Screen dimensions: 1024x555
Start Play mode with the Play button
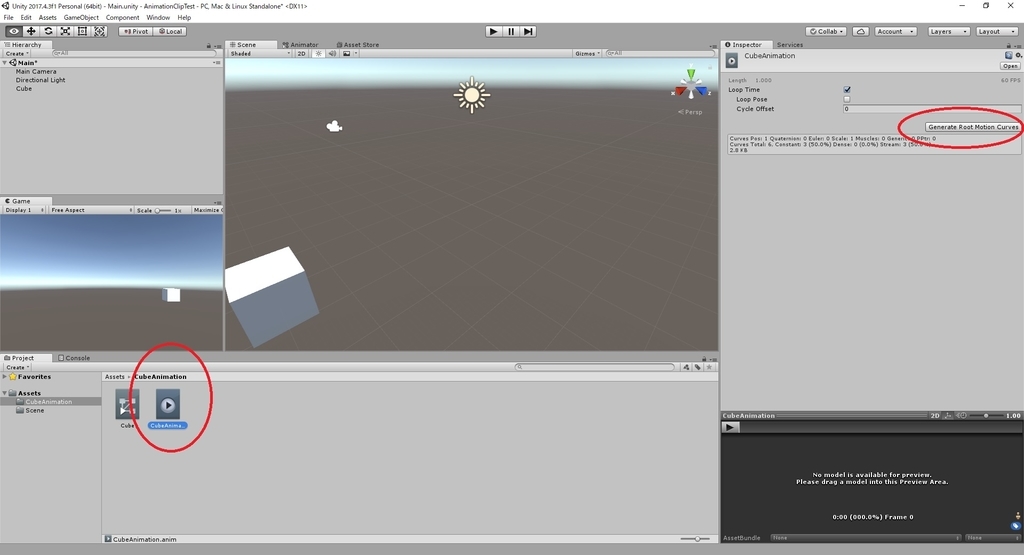[494, 31]
